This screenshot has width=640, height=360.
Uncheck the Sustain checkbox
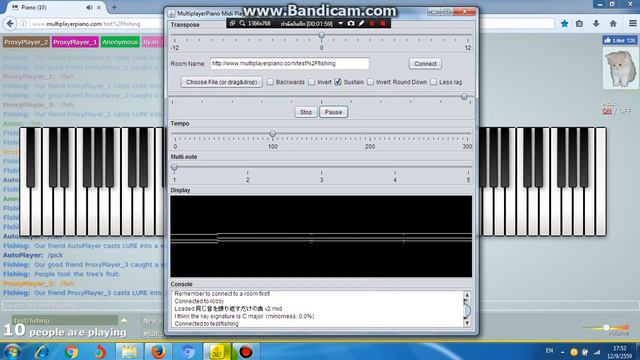click(x=338, y=82)
